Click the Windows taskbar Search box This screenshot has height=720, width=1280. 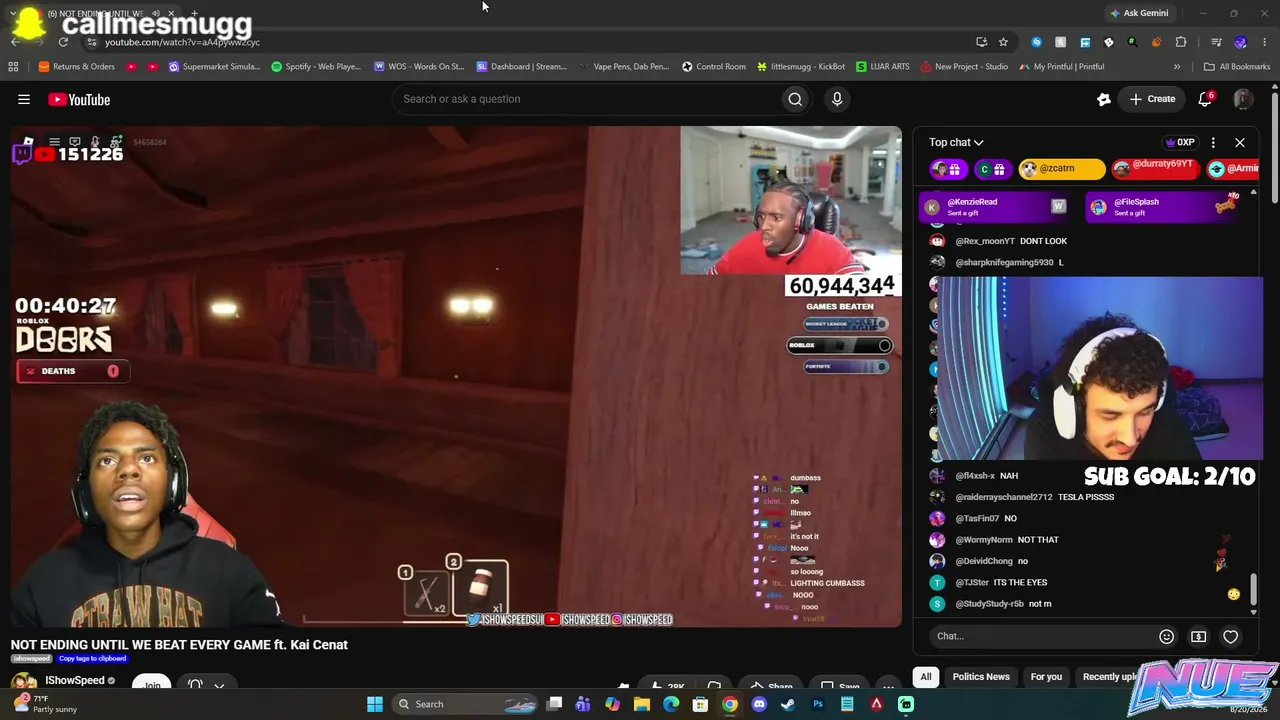tap(466, 704)
